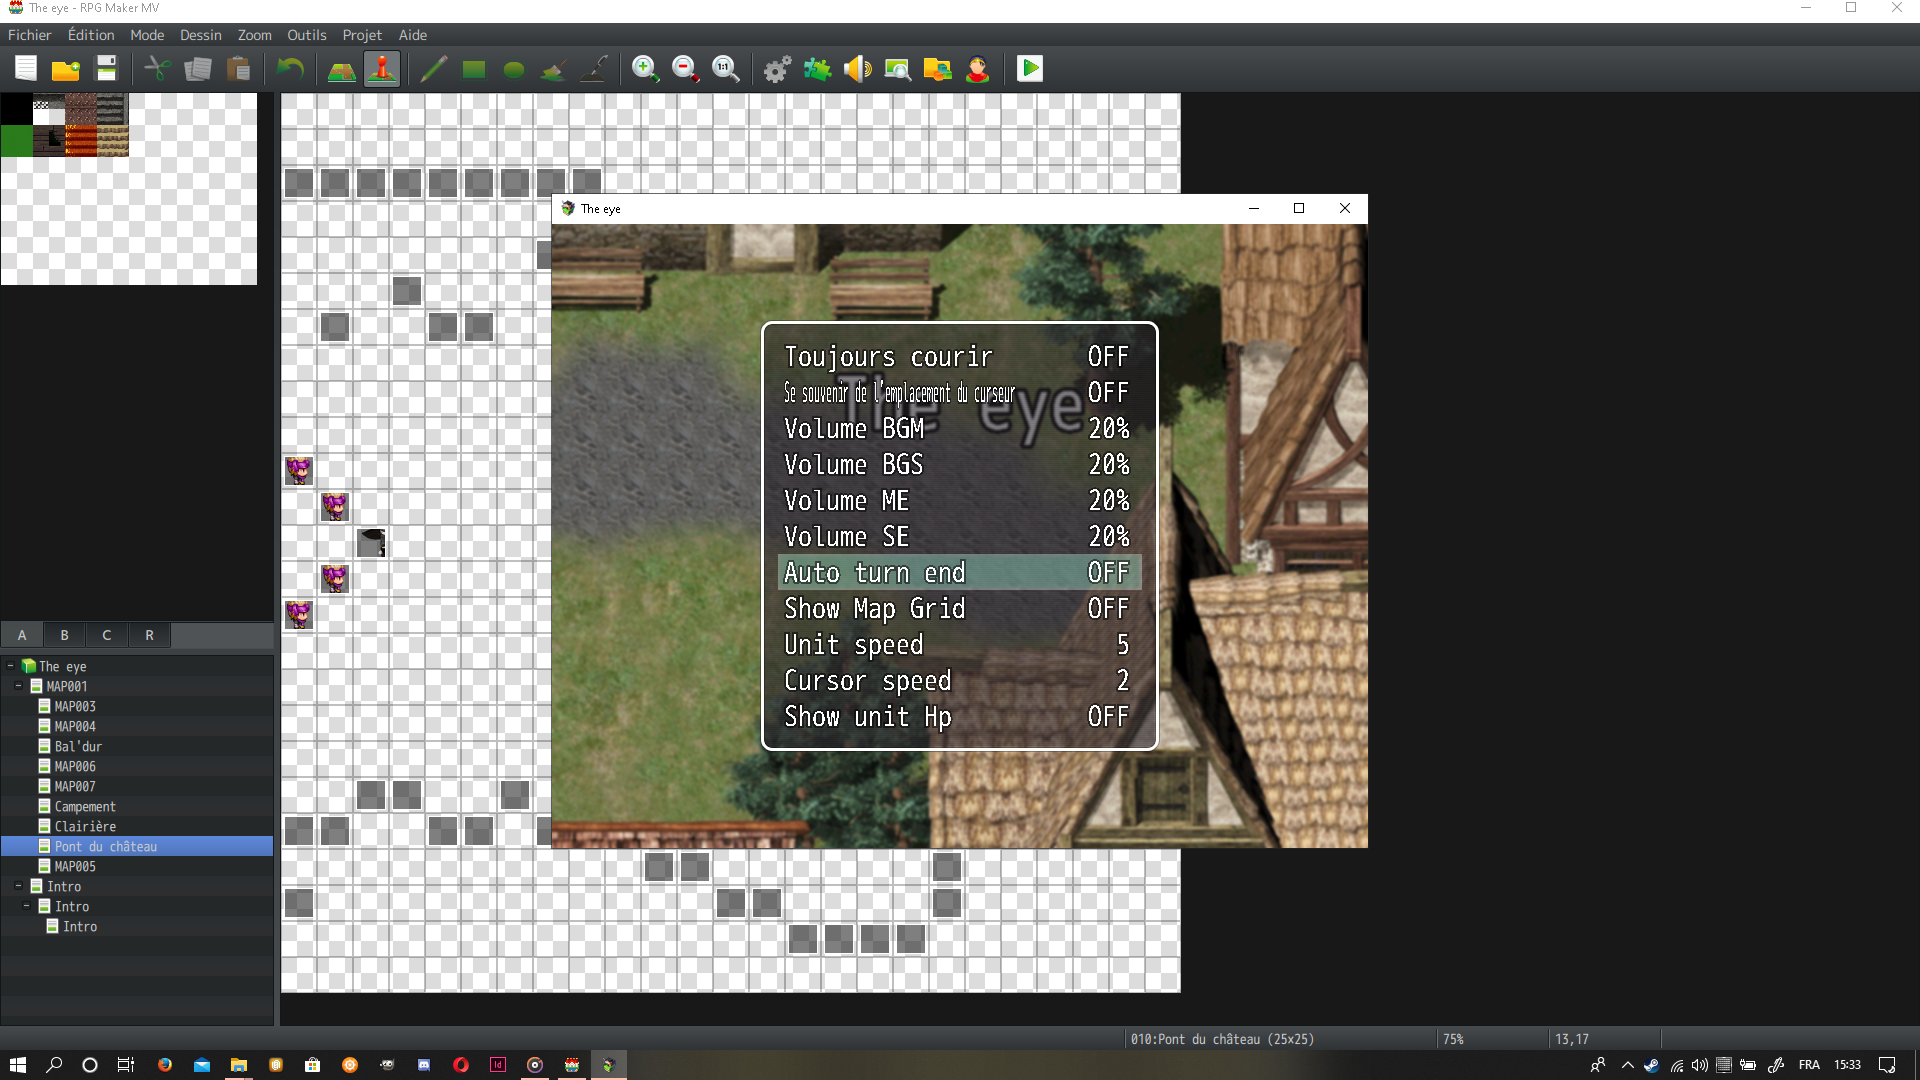Adjust the Volume BGS setting
The image size is (1920, 1080).
(x=959, y=465)
